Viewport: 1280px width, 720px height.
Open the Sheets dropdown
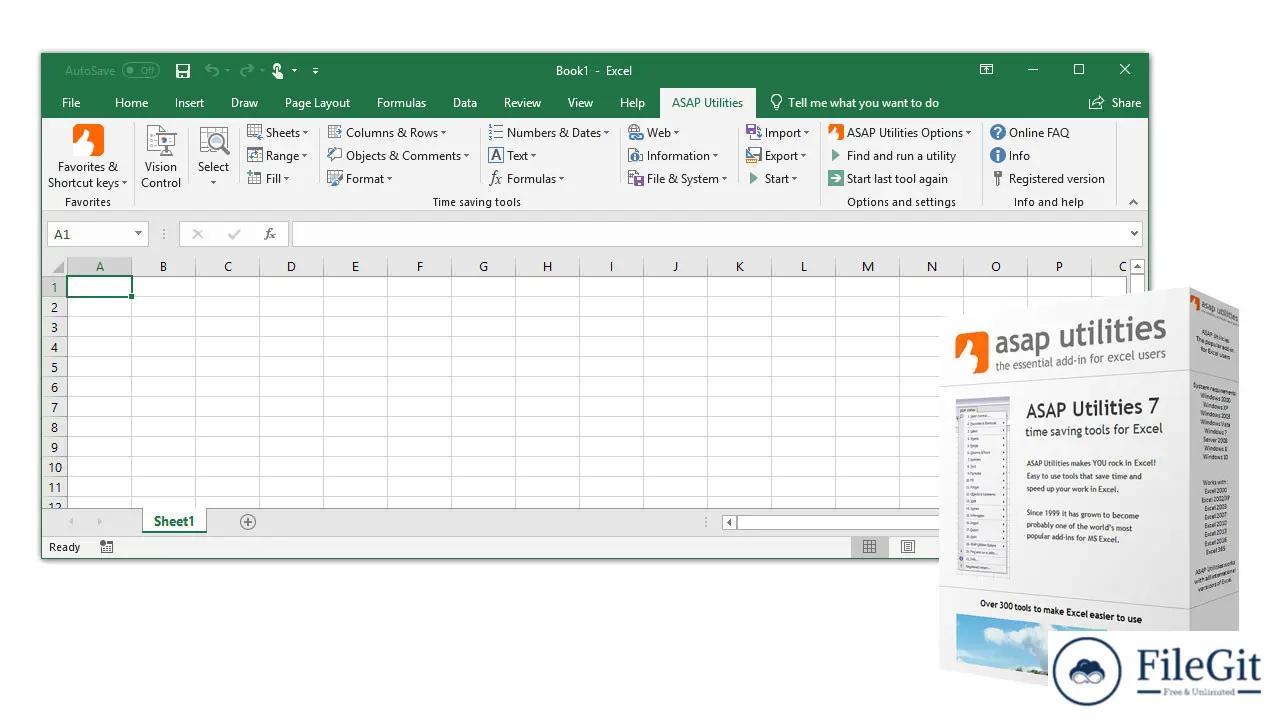(277, 132)
